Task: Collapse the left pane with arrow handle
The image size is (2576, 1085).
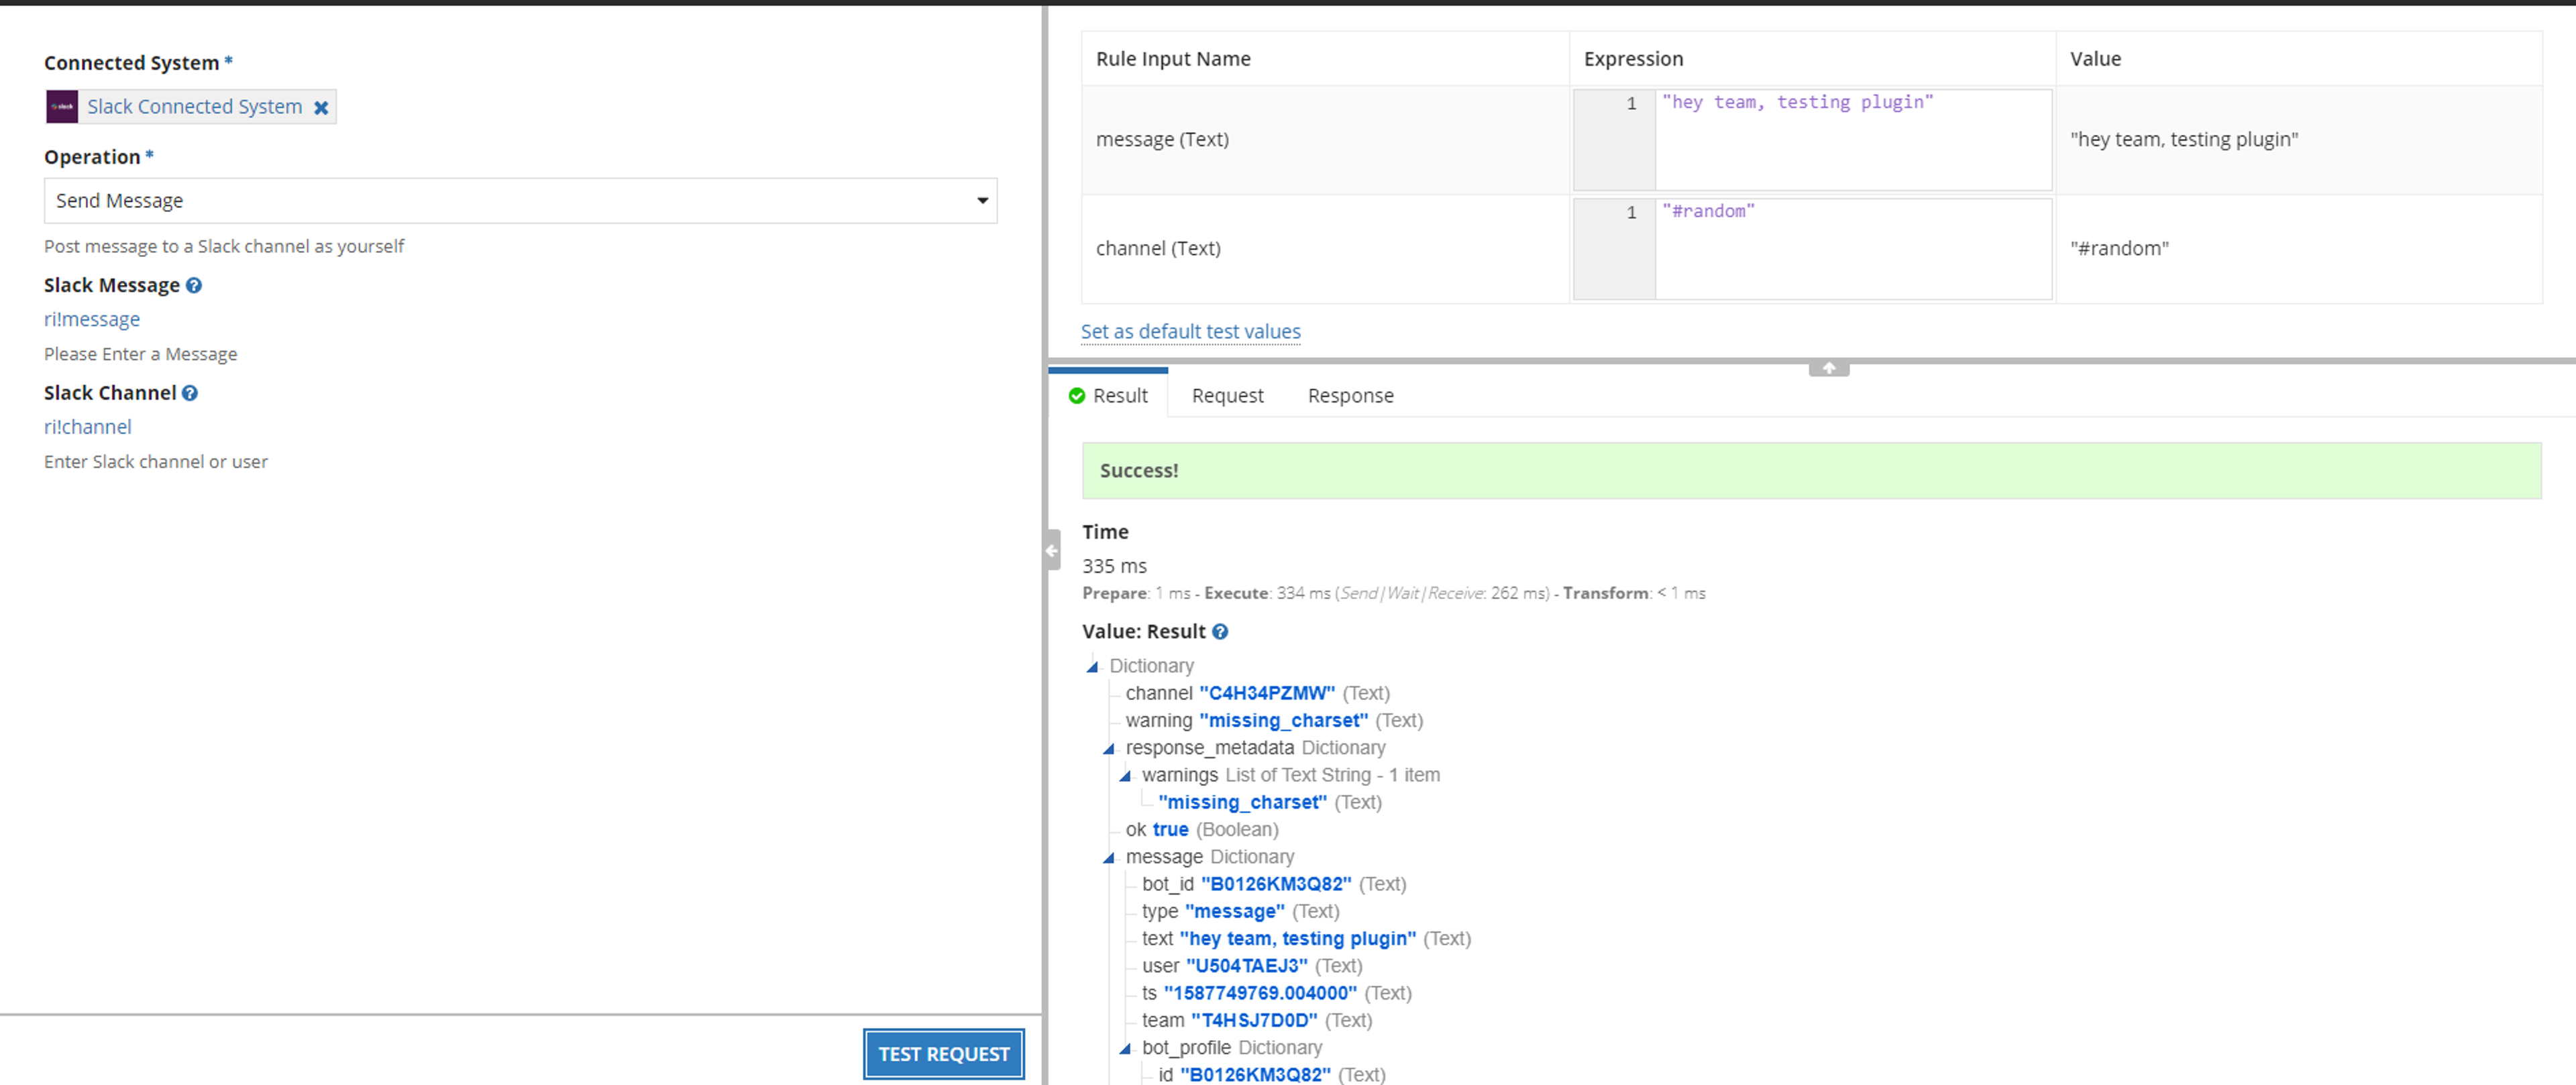Action: pyautogui.click(x=1052, y=550)
